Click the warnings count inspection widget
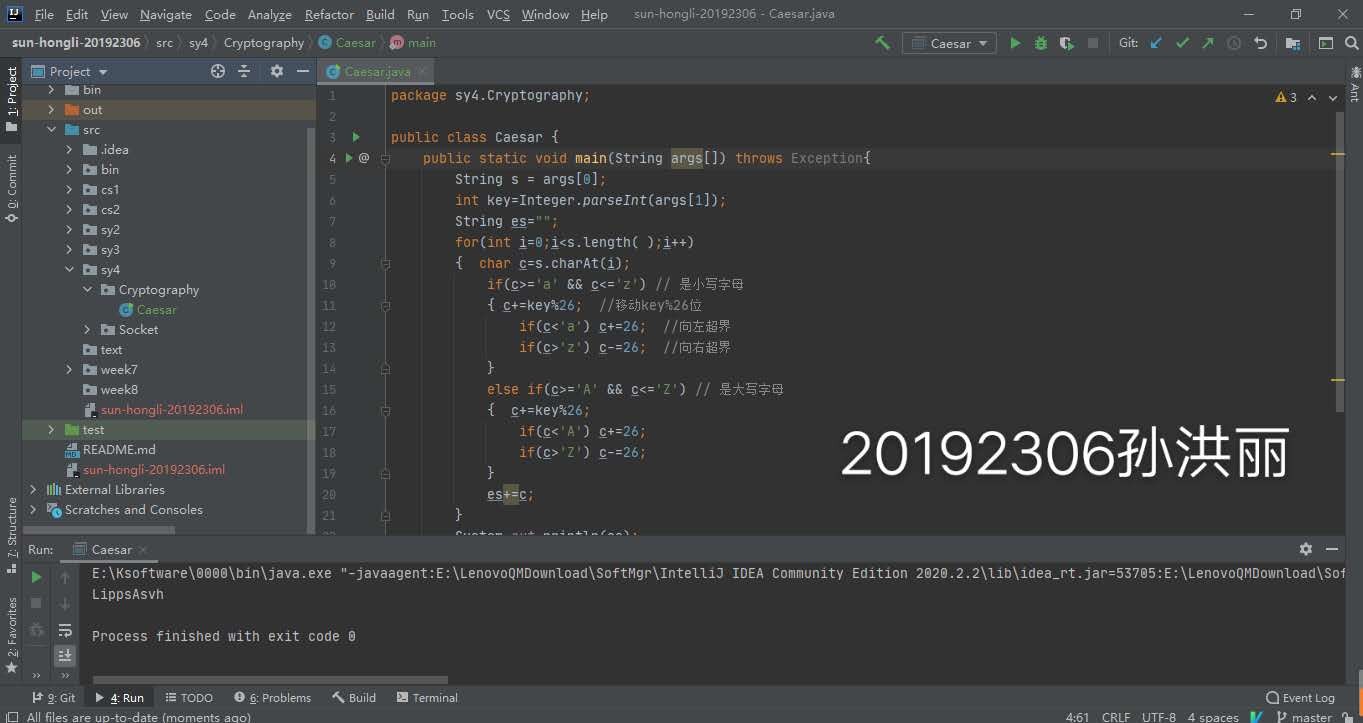 [1286, 97]
